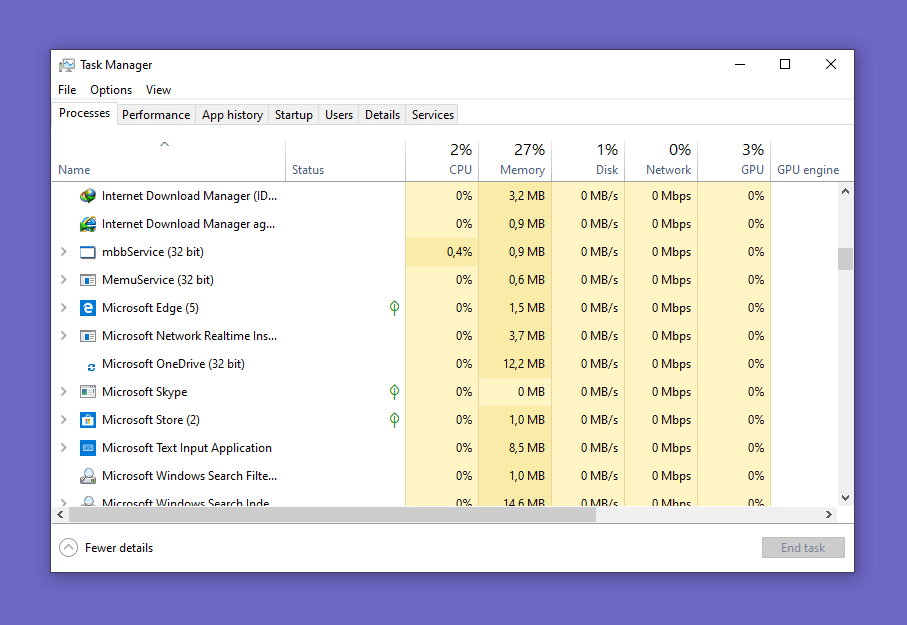907x625 pixels.
Task: Switch to the Services tab
Action: point(433,115)
